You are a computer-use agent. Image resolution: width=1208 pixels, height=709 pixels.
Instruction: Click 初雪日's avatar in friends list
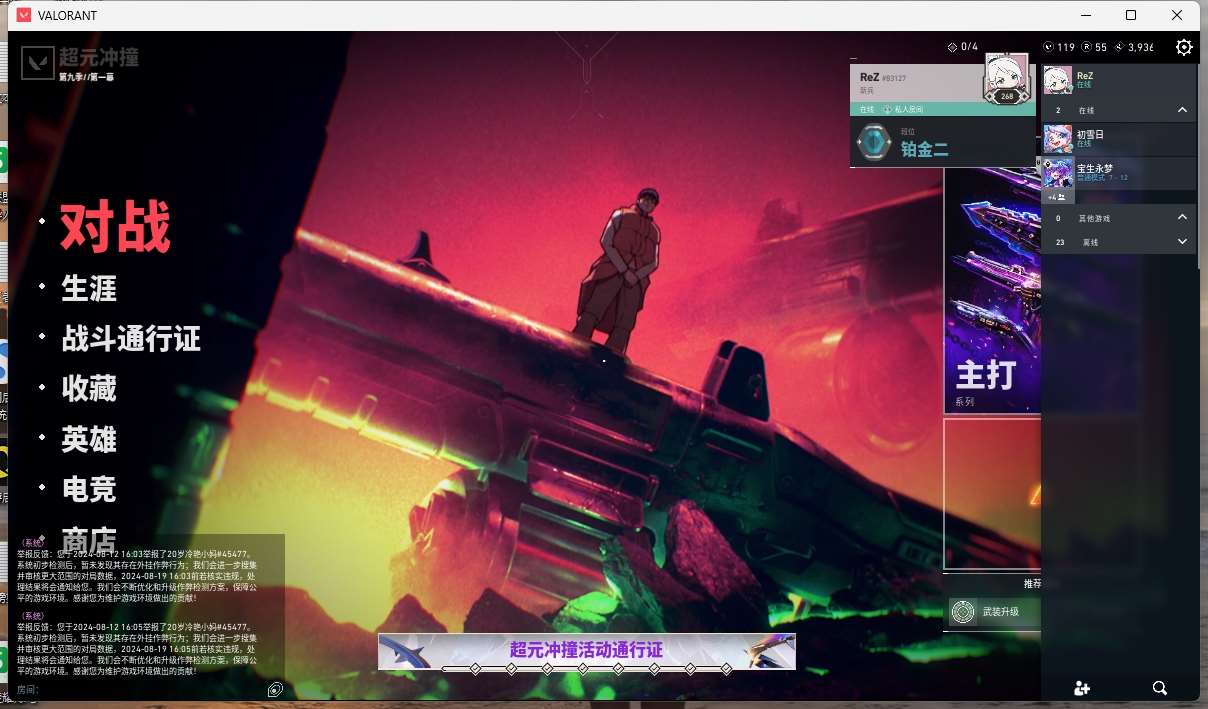point(1058,138)
